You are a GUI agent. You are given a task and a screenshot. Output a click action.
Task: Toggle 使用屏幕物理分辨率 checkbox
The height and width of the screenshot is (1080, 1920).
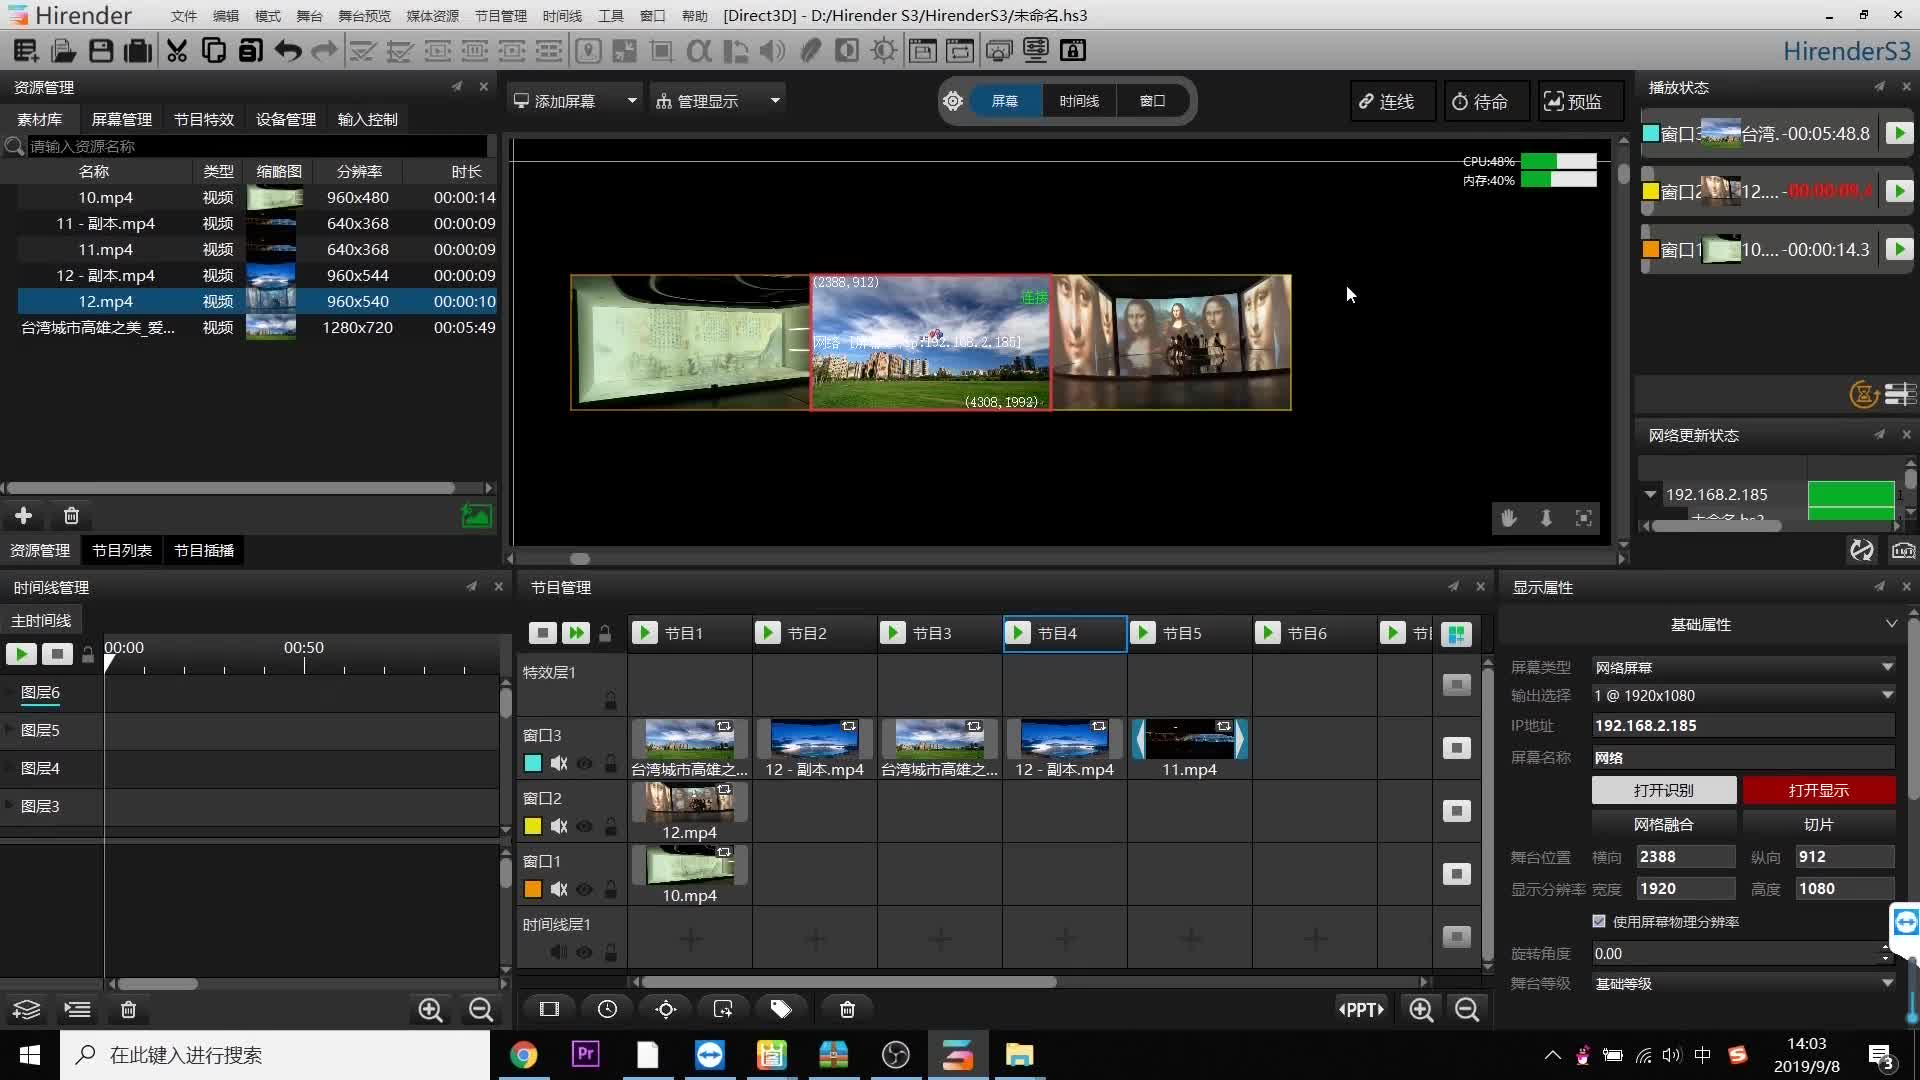[x=1599, y=921]
